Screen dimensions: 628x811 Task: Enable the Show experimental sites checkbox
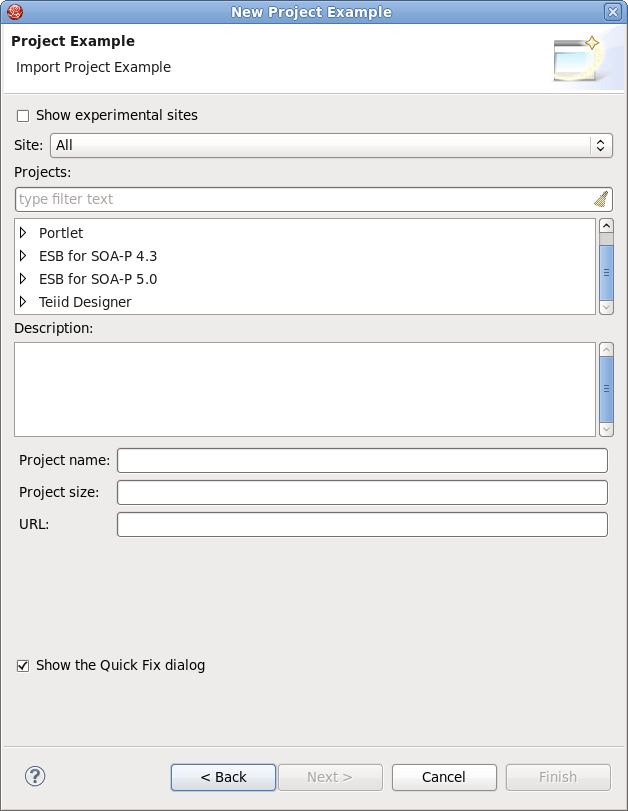click(23, 116)
